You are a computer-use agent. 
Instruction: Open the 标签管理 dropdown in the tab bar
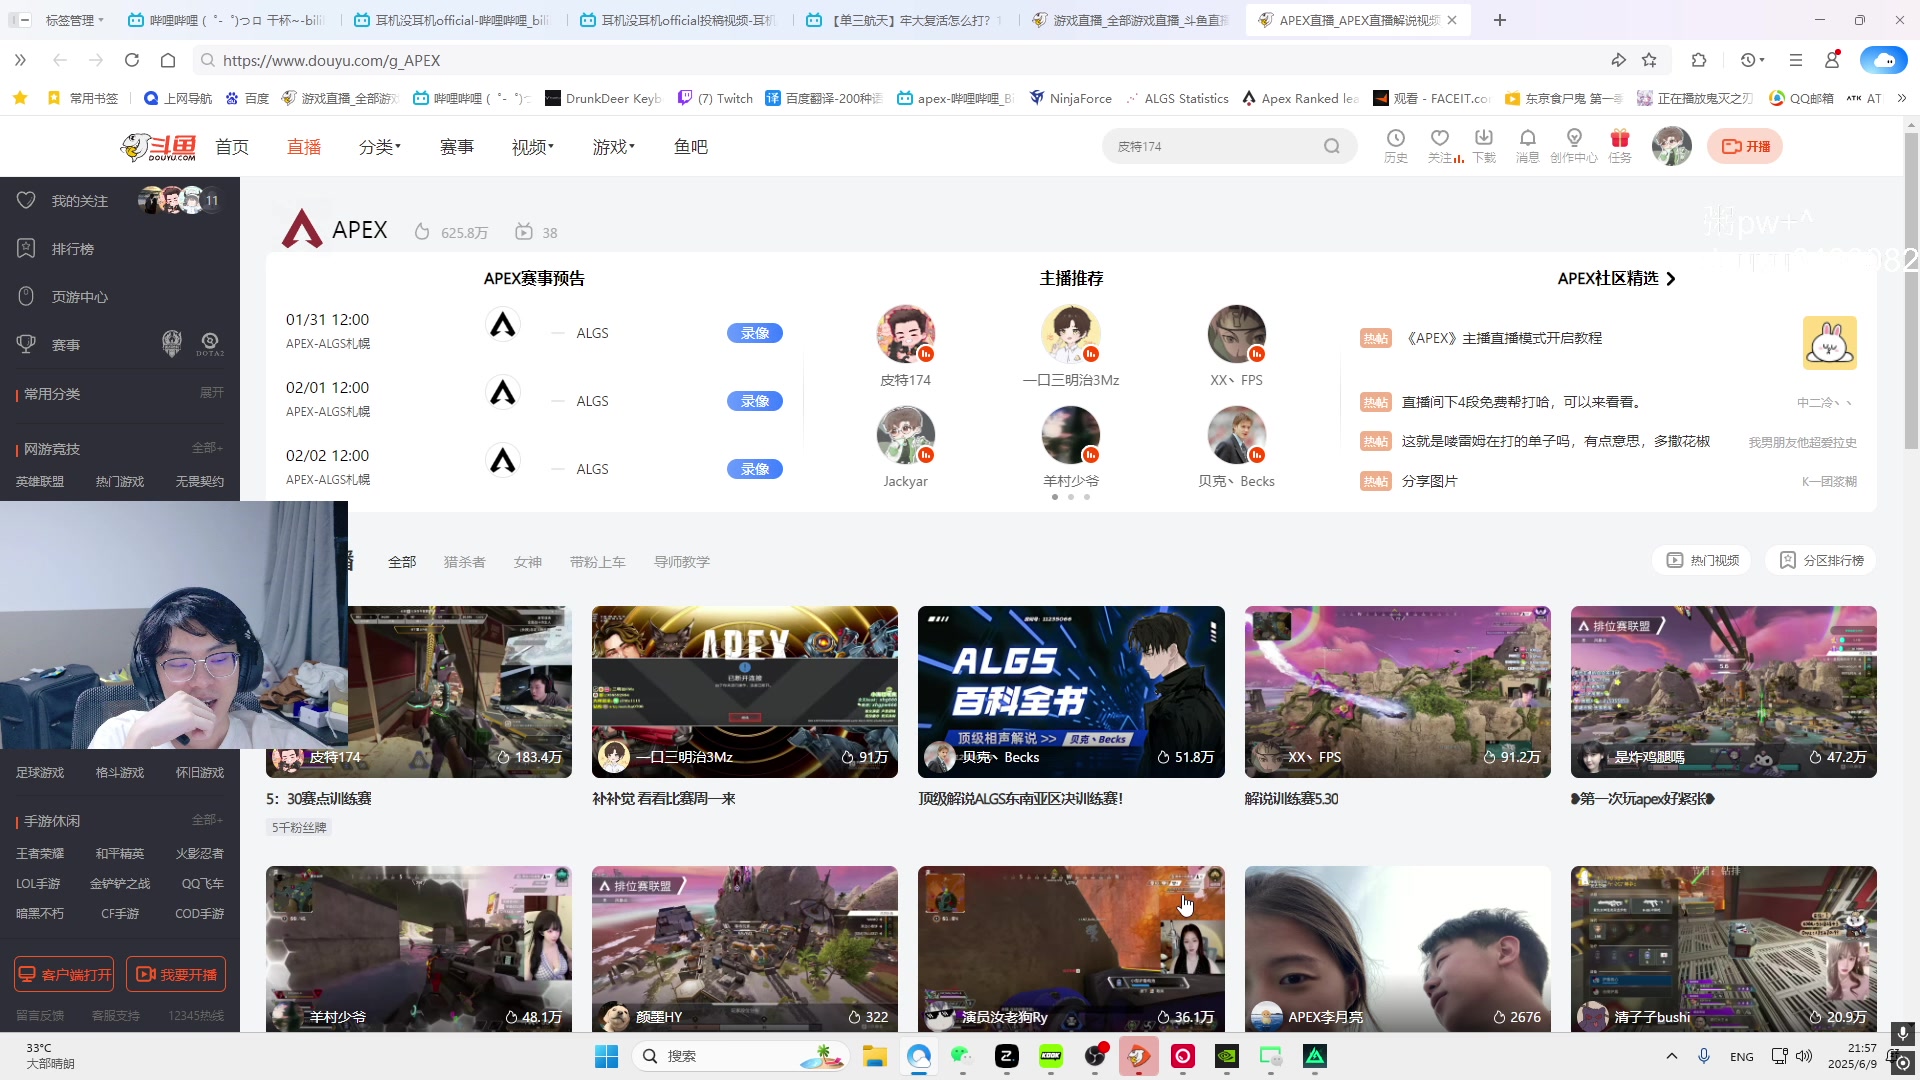[x=73, y=20]
